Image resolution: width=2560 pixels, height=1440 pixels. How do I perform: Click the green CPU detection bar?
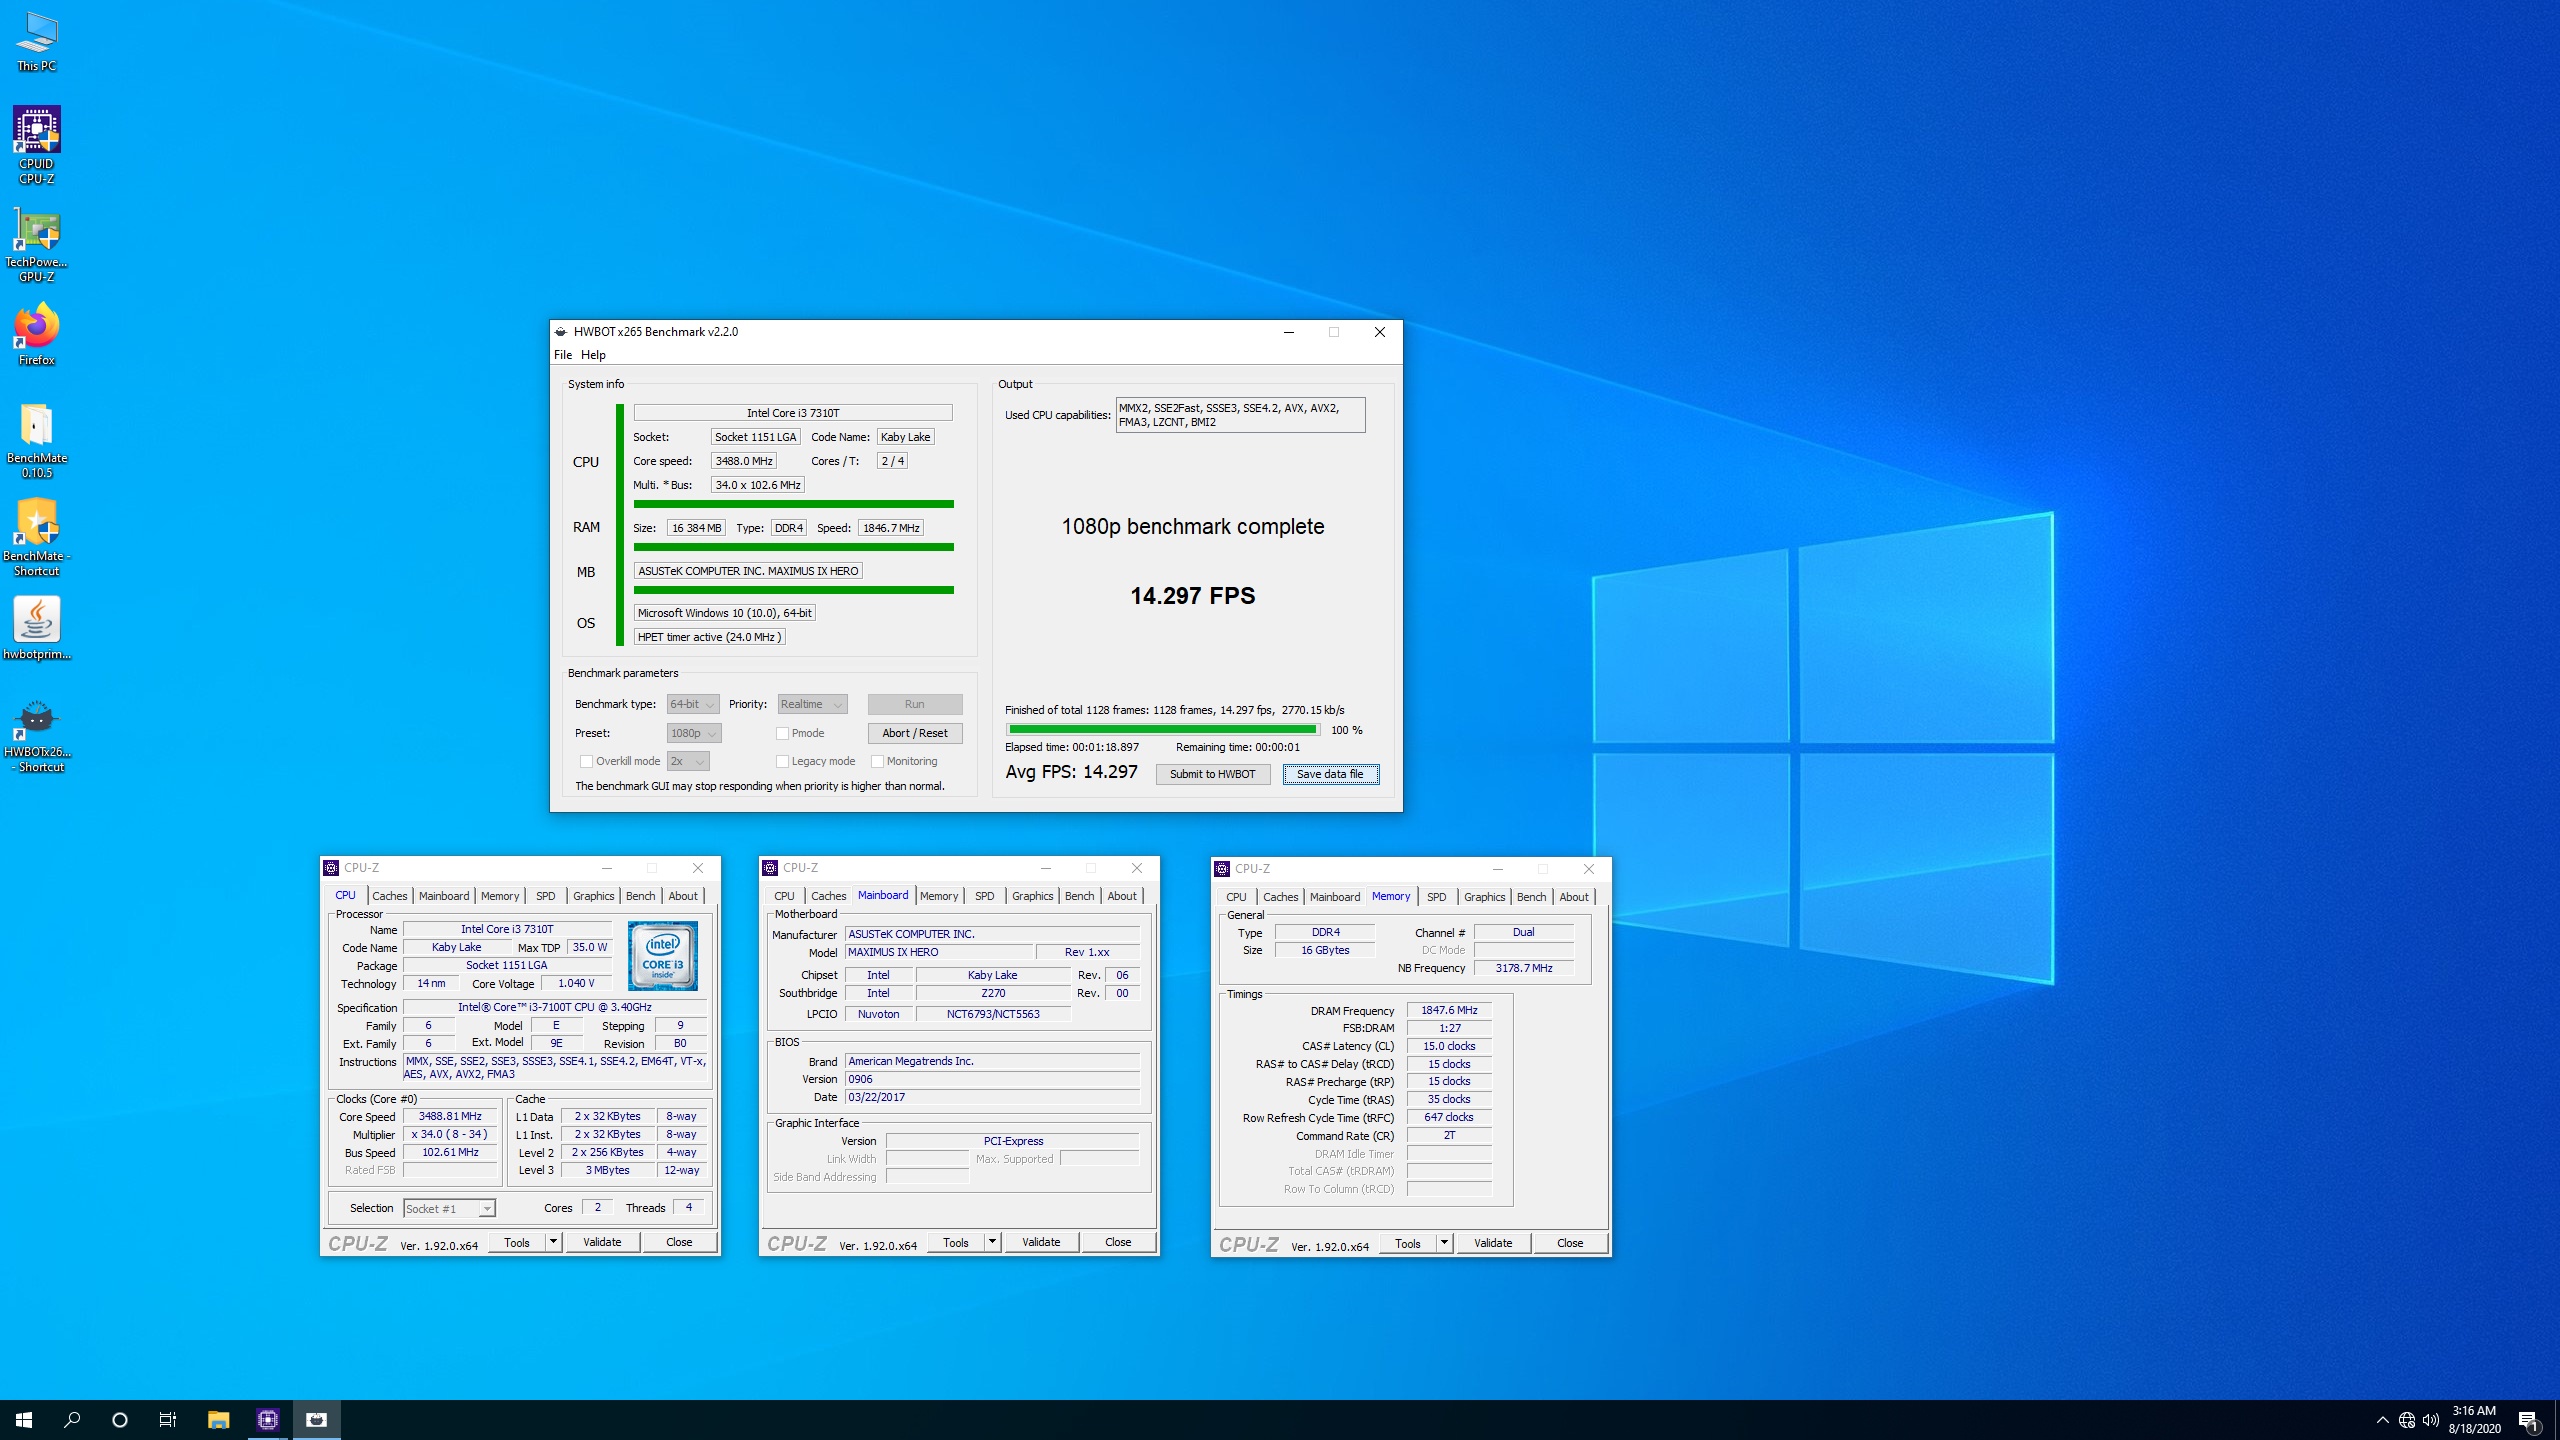click(794, 504)
